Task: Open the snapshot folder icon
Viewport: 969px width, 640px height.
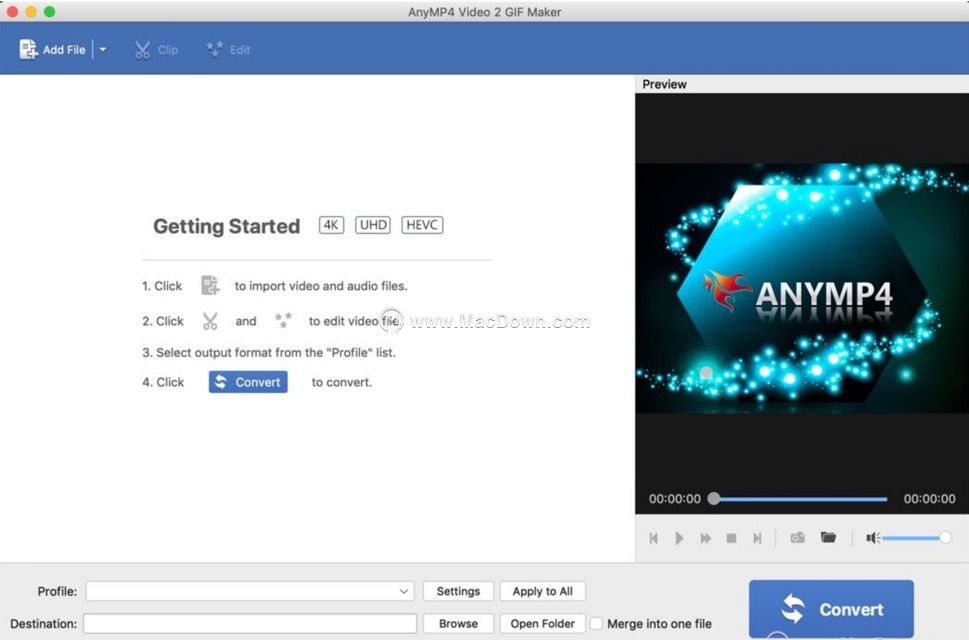Action: 828,537
